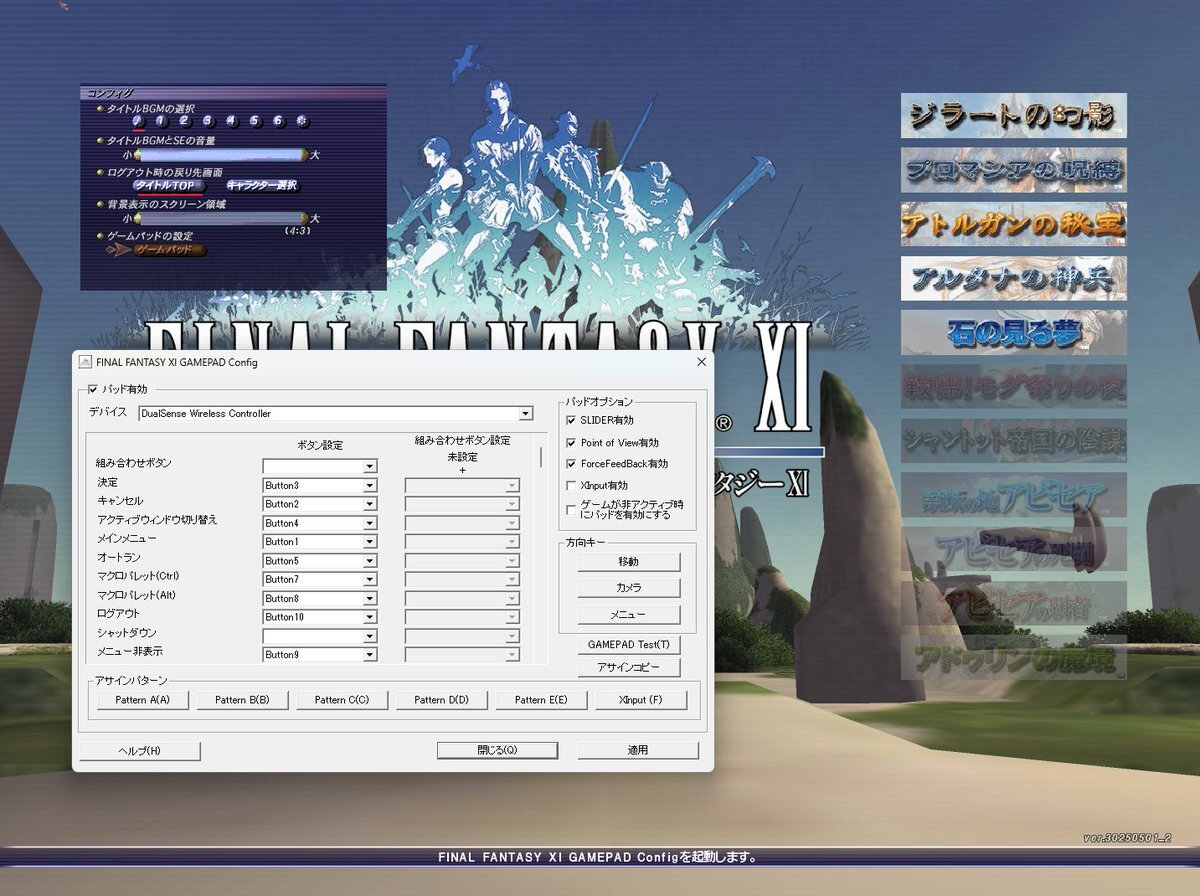Click the 適用 apply button
The height and width of the screenshot is (896, 1200).
point(638,750)
